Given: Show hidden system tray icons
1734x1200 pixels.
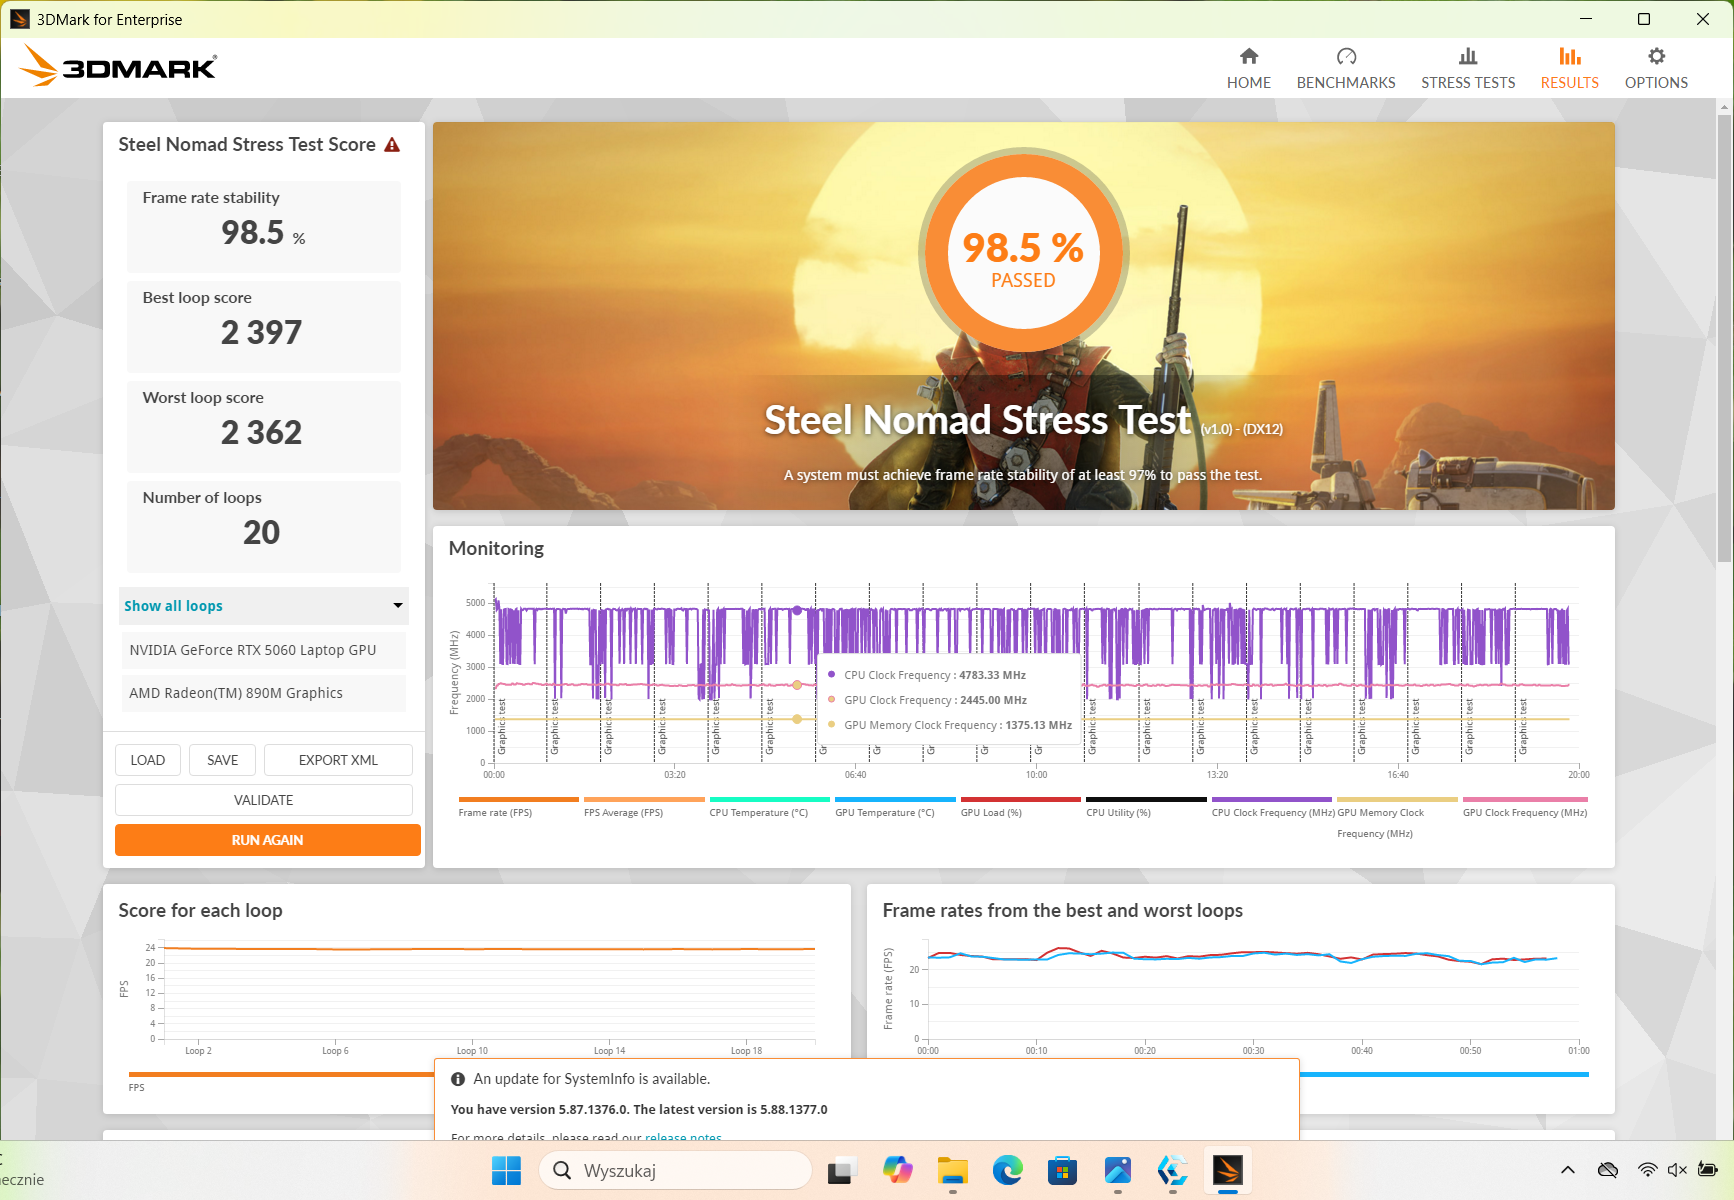Looking at the screenshot, I should [x=1568, y=1170].
